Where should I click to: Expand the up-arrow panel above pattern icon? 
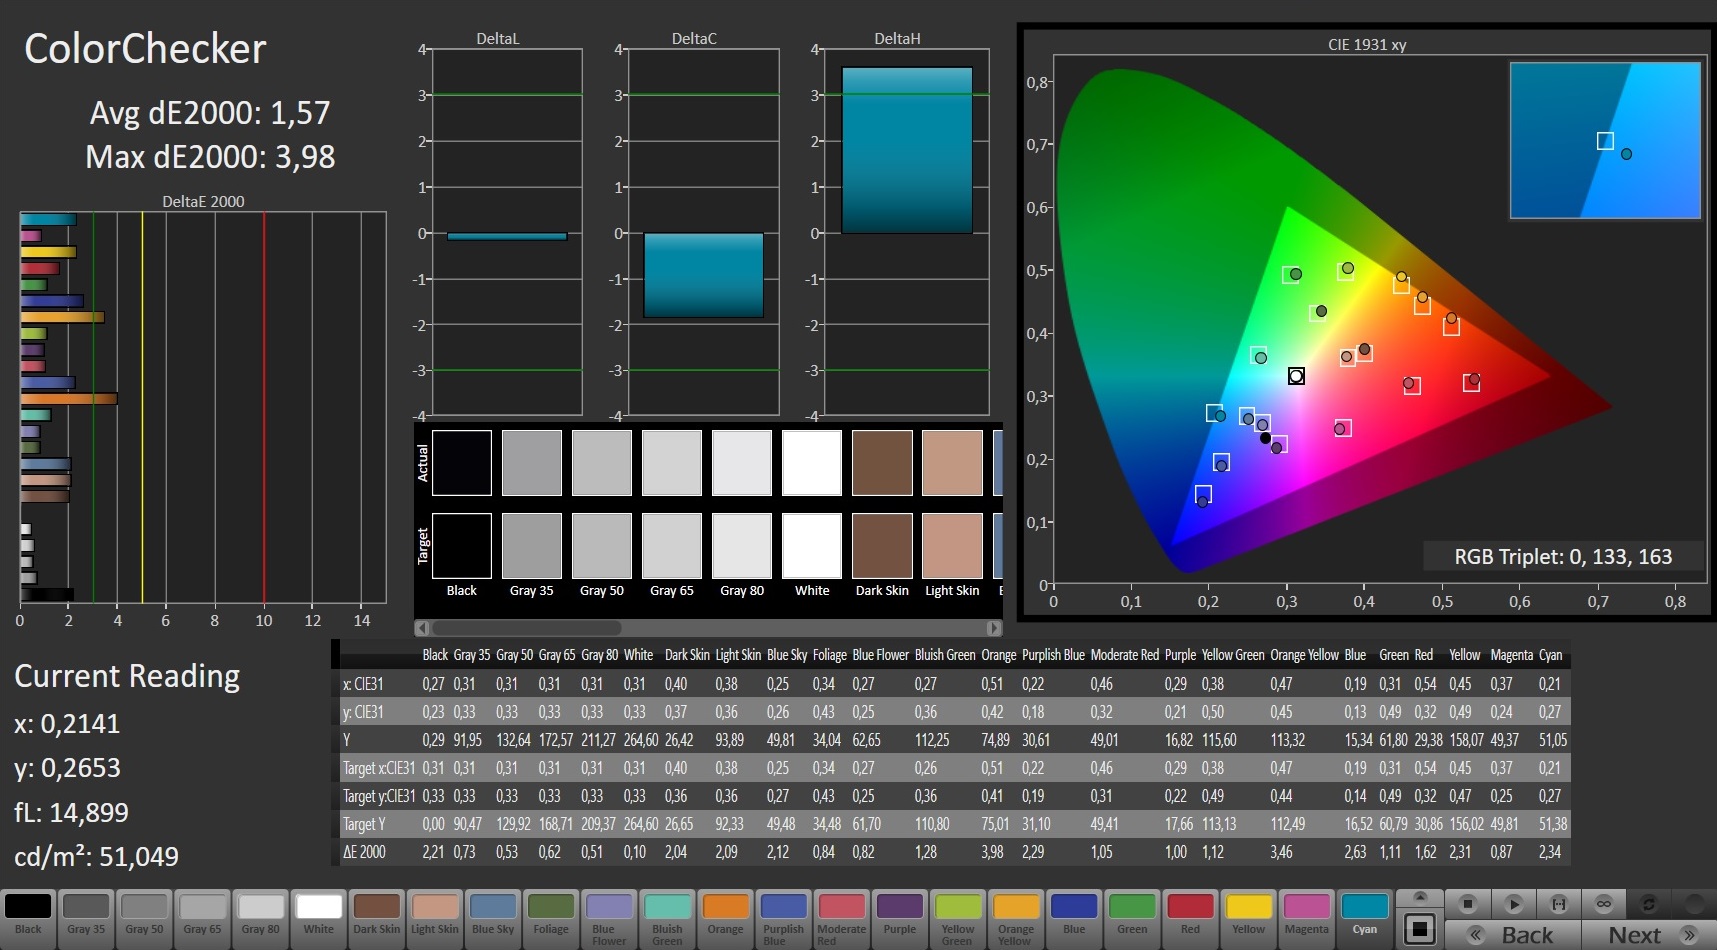point(1419,897)
